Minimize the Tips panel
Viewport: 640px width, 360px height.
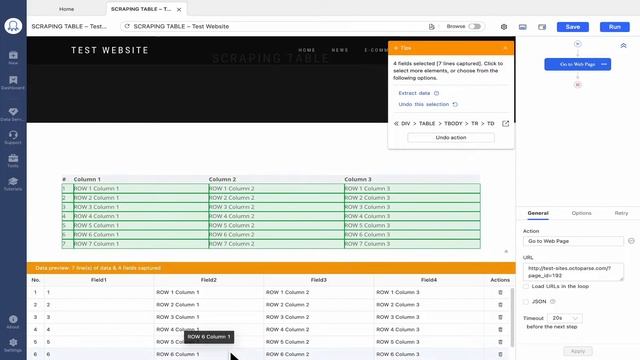(505, 48)
